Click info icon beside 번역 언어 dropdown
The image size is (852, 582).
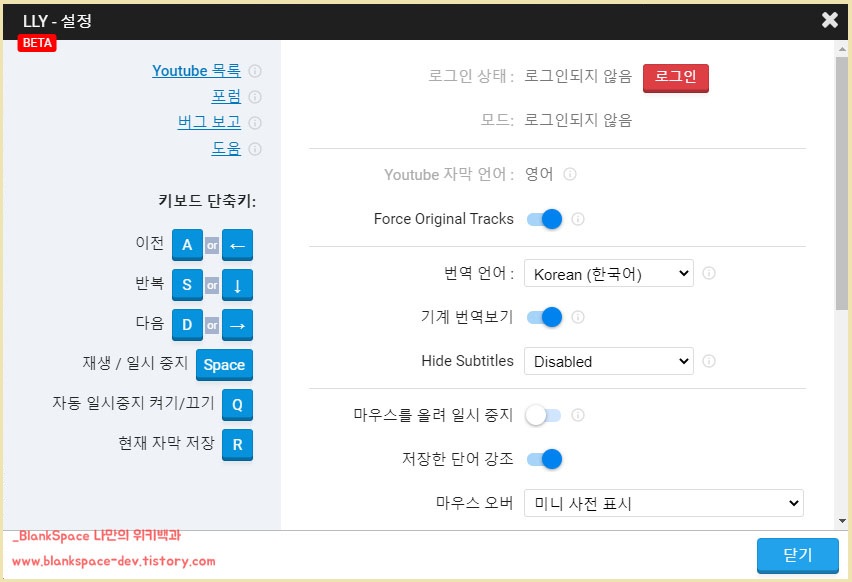(709, 273)
